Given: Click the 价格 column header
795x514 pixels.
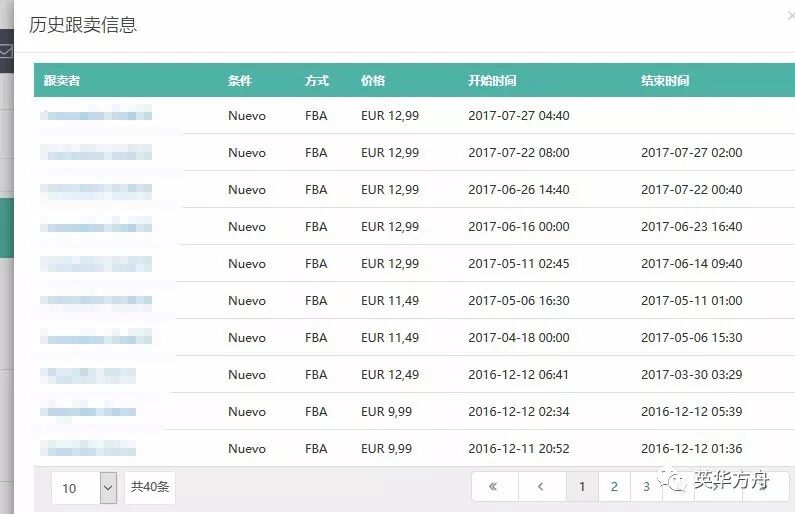Looking at the screenshot, I should pyautogui.click(x=373, y=81).
